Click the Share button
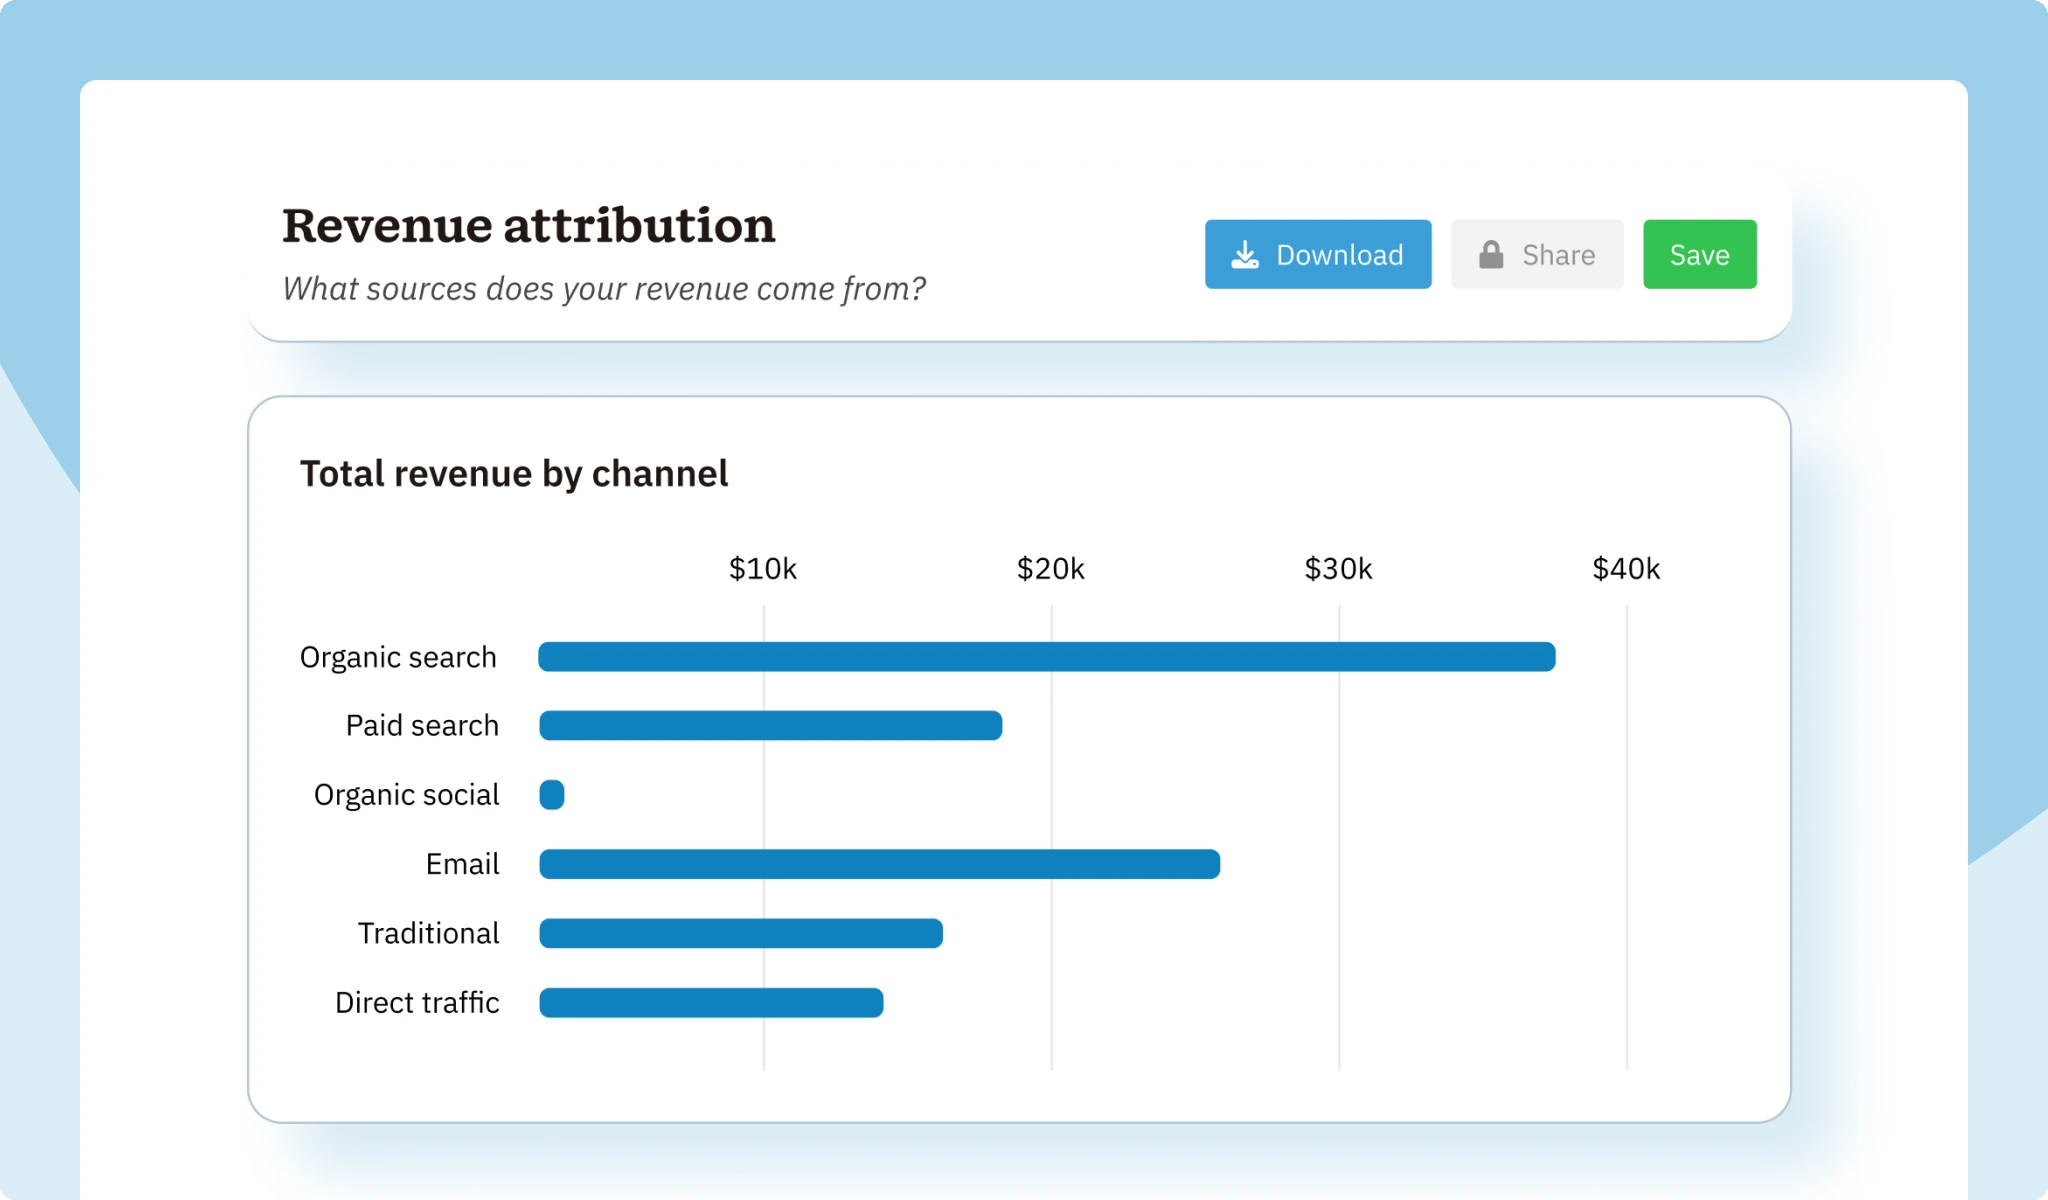2048x1200 pixels. 1537,254
